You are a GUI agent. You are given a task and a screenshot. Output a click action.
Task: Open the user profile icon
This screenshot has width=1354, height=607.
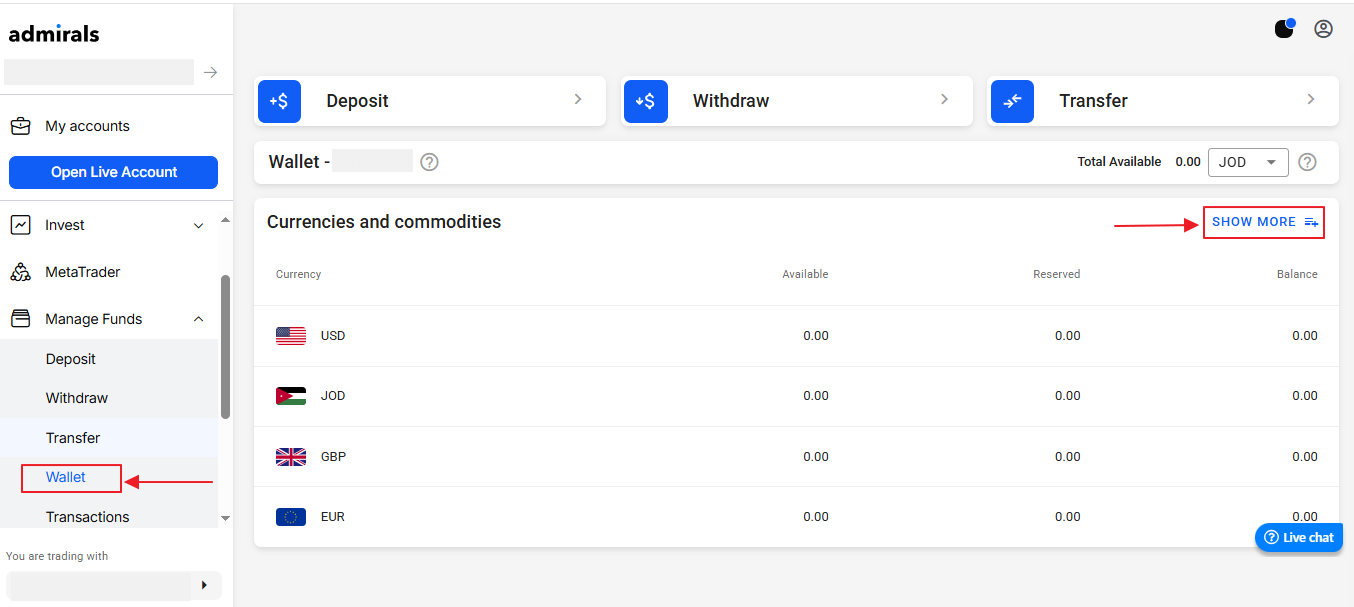pyautogui.click(x=1323, y=29)
